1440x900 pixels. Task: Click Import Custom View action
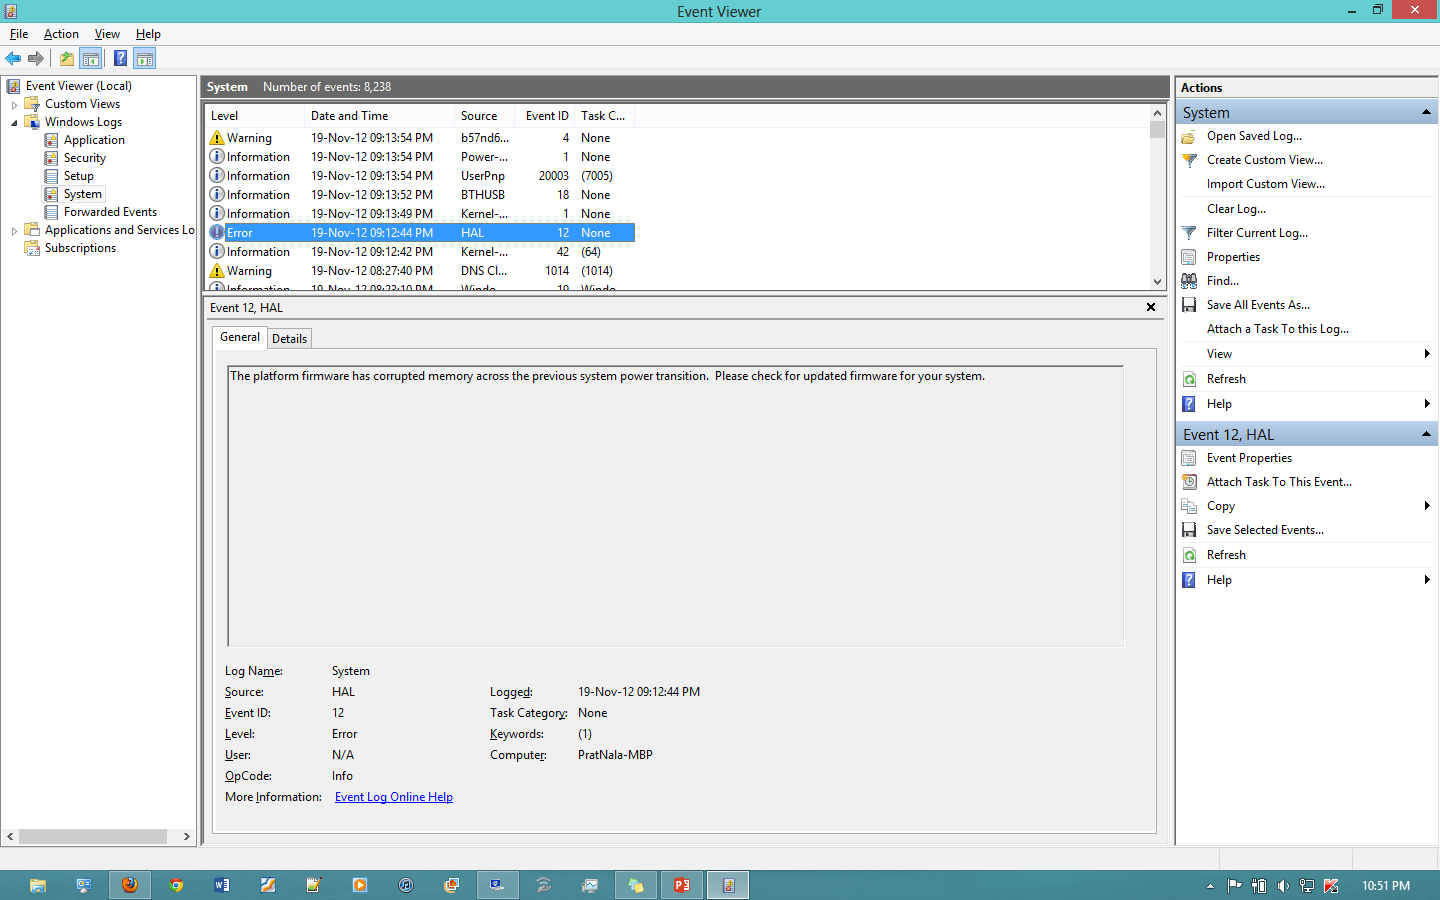(1265, 184)
